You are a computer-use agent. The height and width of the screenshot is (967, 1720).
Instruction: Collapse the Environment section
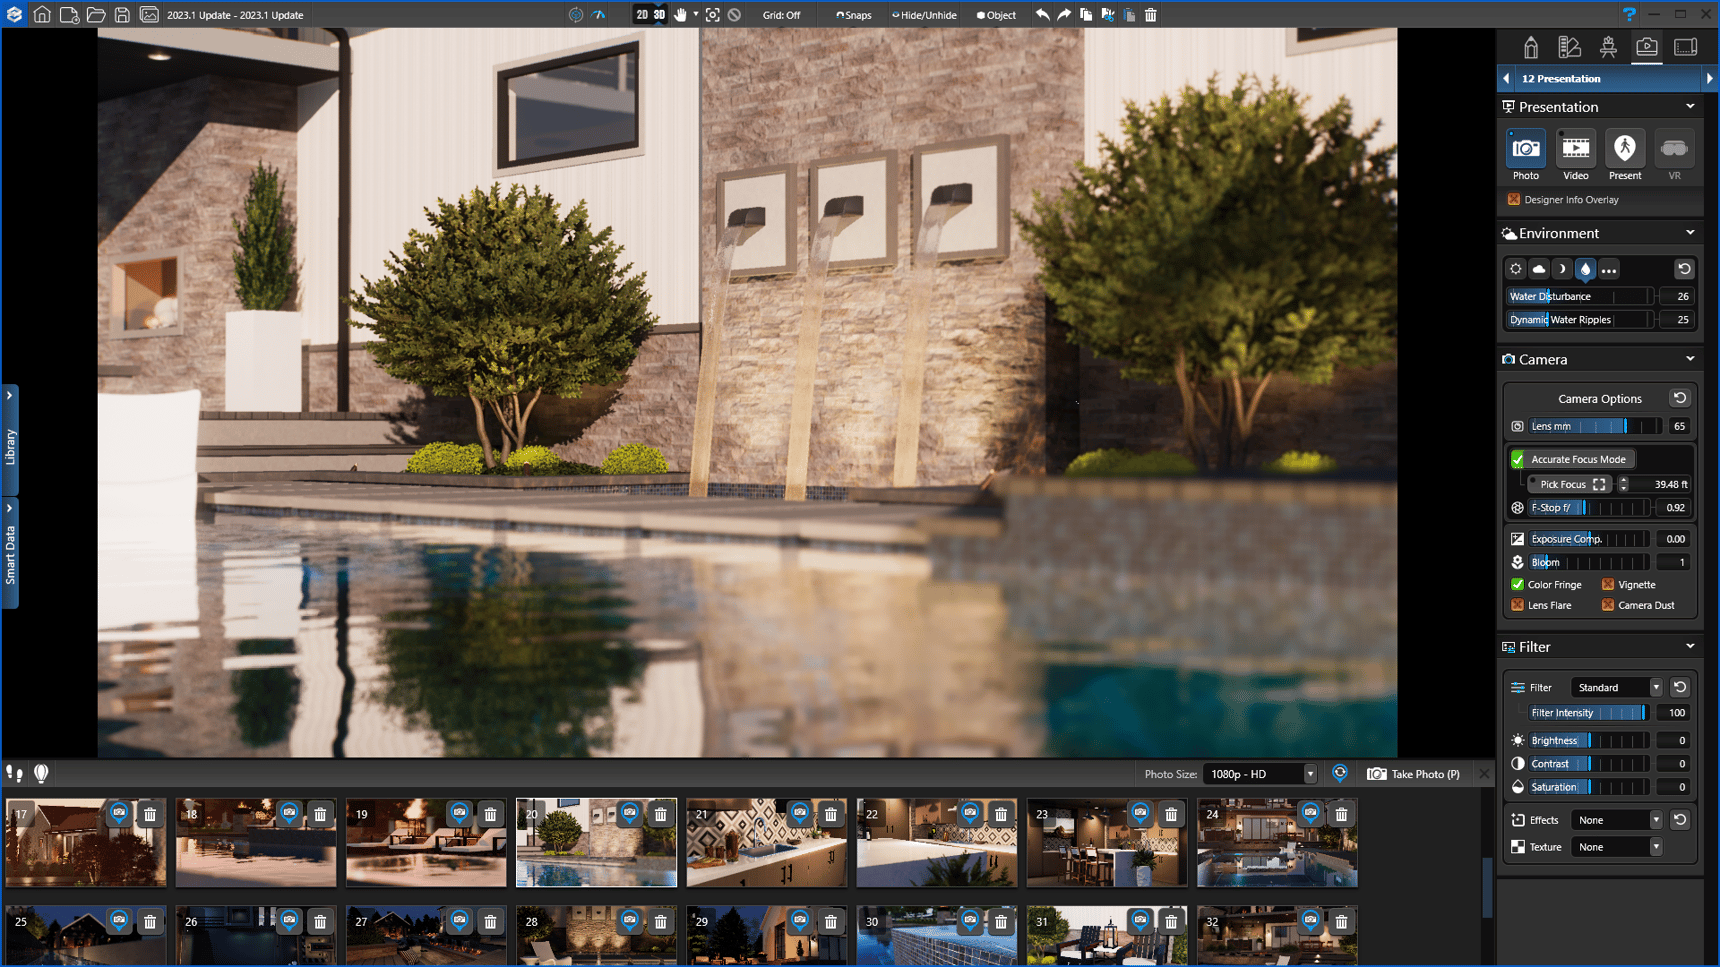[x=1690, y=233]
